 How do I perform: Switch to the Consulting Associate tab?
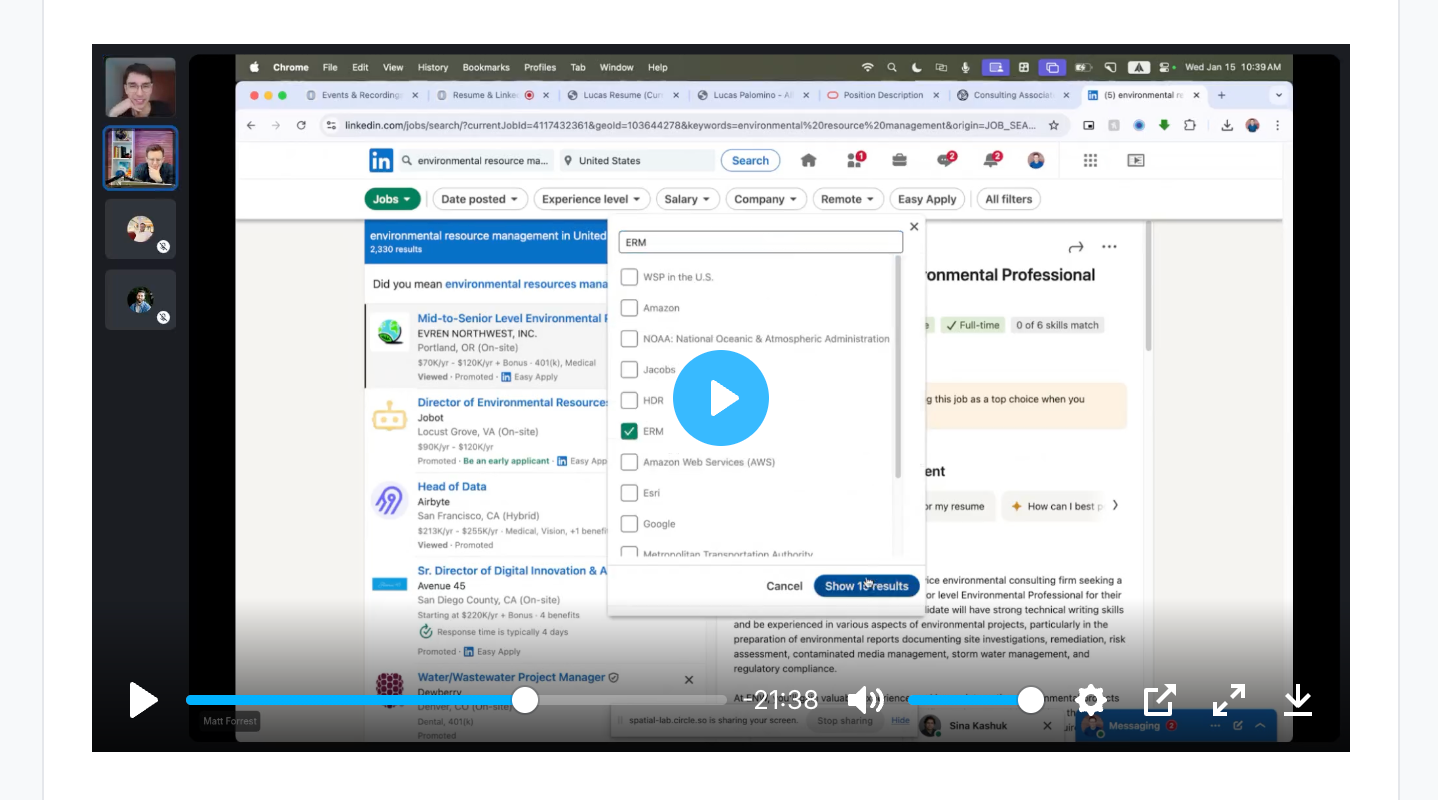1012,95
